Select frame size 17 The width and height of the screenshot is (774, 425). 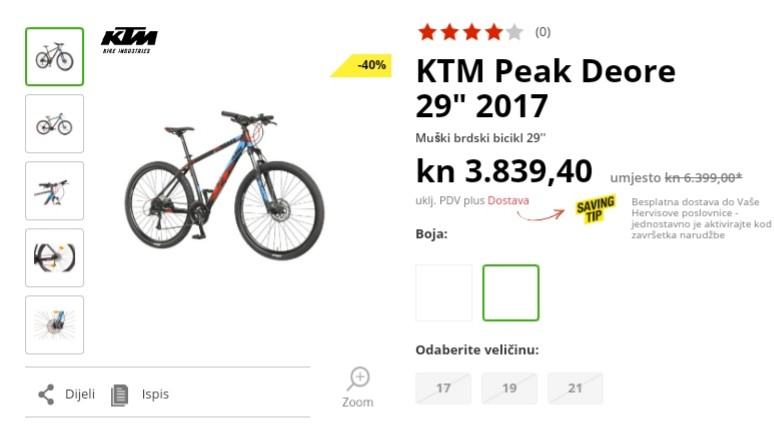coord(443,388)
